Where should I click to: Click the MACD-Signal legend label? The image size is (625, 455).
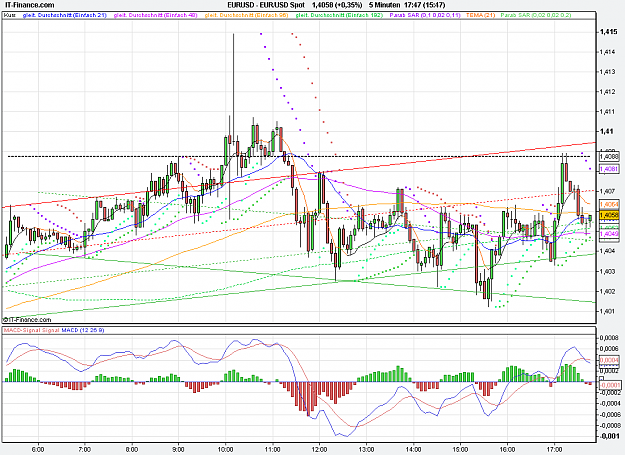pyautogui.click(x=31, y=330)
